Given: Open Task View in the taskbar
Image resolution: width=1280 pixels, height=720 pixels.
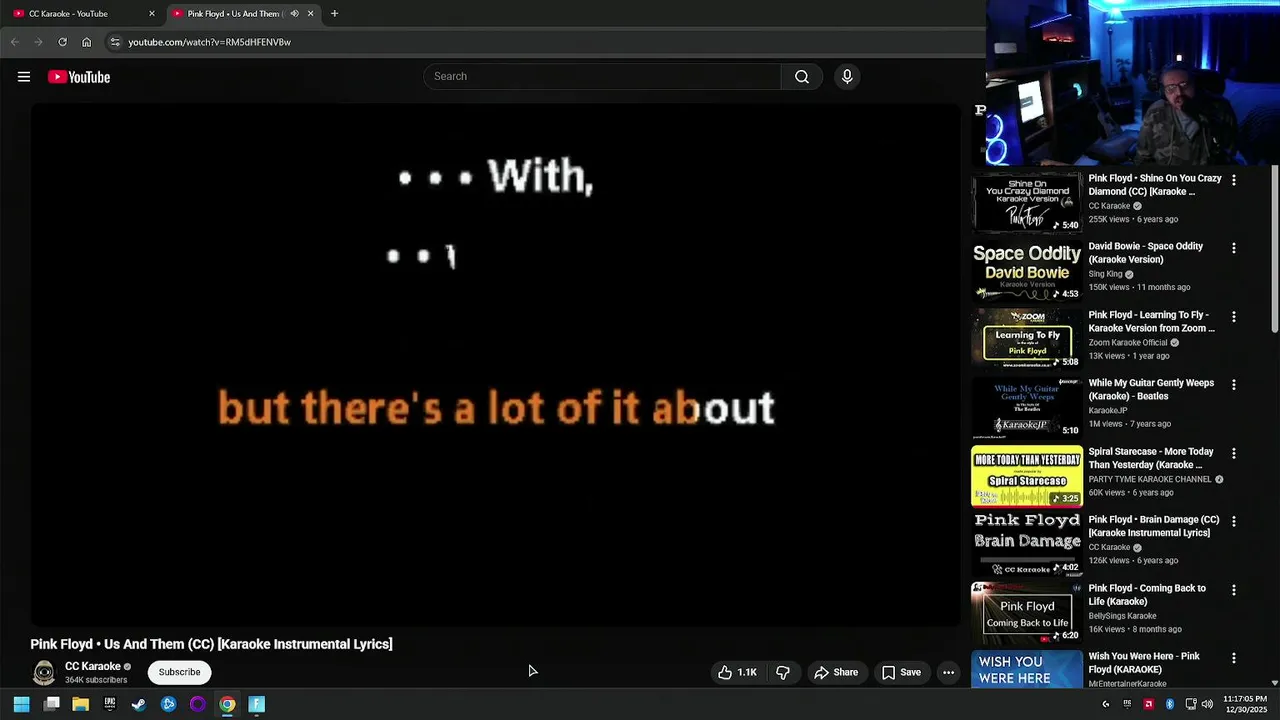Looking at the screenshot, I should click(52, 704).
